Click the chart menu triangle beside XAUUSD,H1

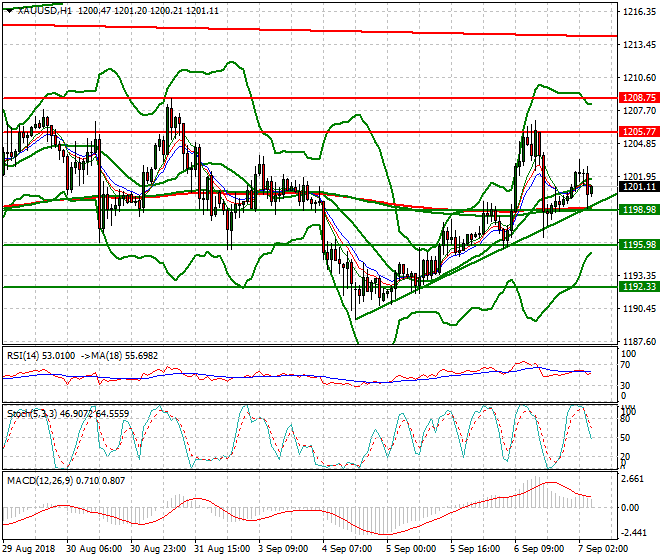click(9, 11)
